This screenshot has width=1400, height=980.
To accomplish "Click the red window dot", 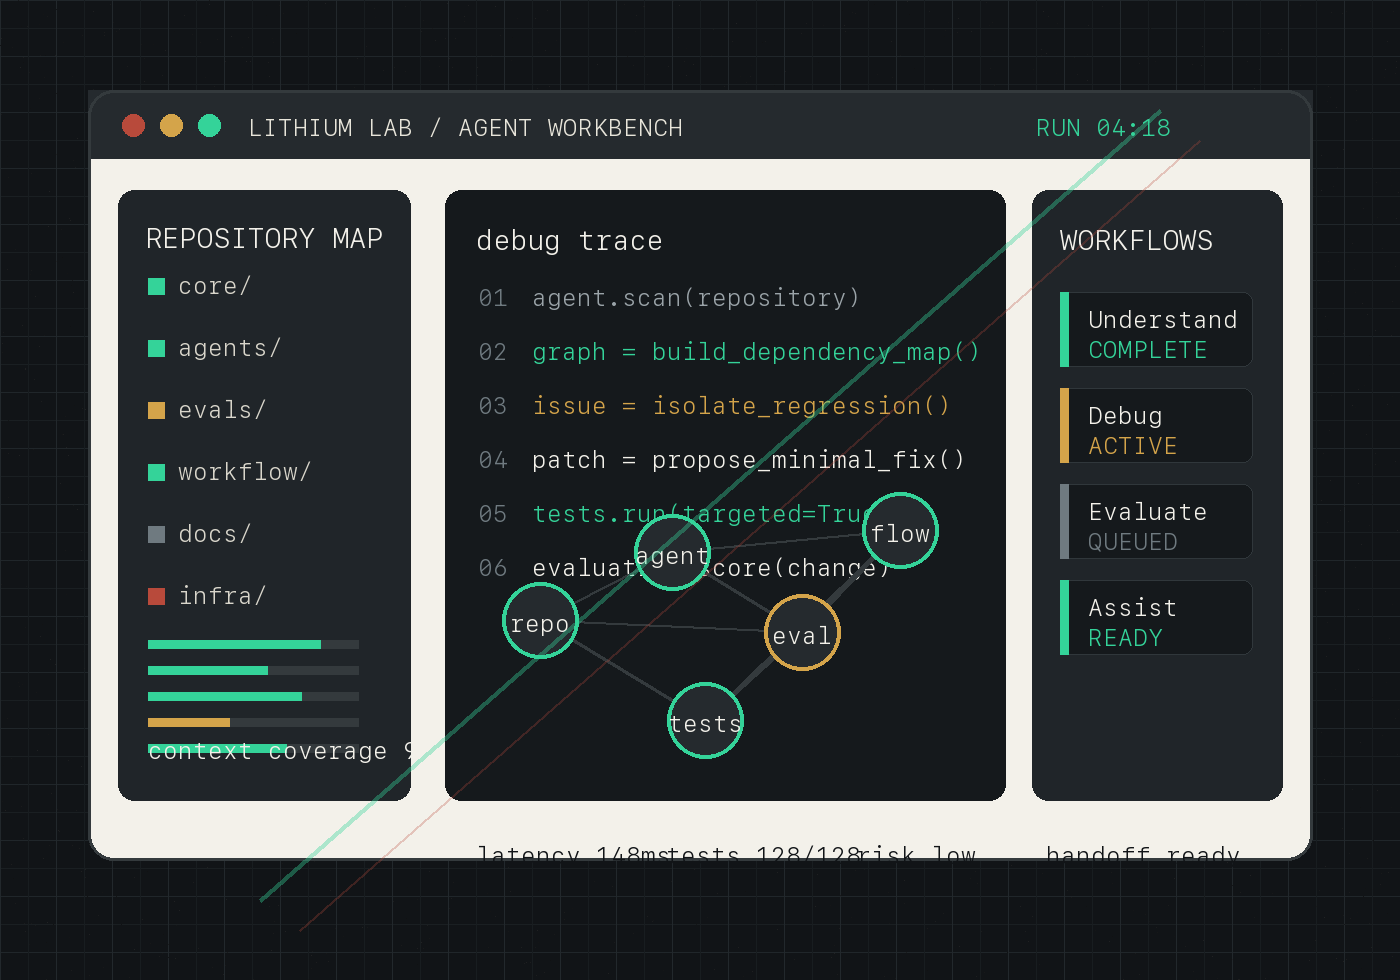I will pos(133,125).
